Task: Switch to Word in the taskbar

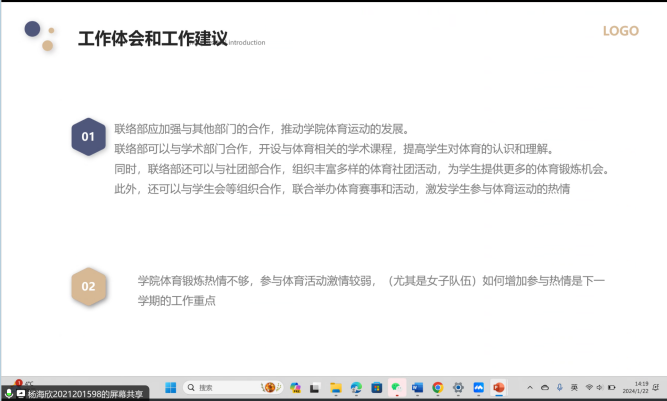Action: (x=417, y=387)
